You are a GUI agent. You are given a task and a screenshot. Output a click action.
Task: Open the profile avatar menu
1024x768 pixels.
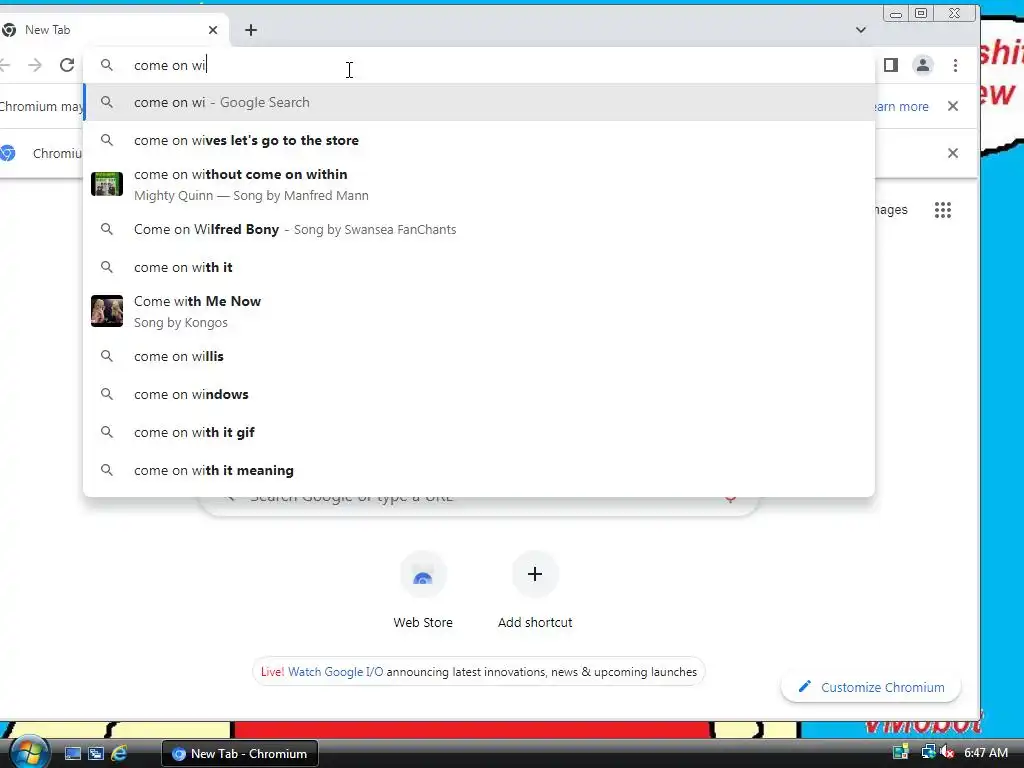(x=923, y=65)
